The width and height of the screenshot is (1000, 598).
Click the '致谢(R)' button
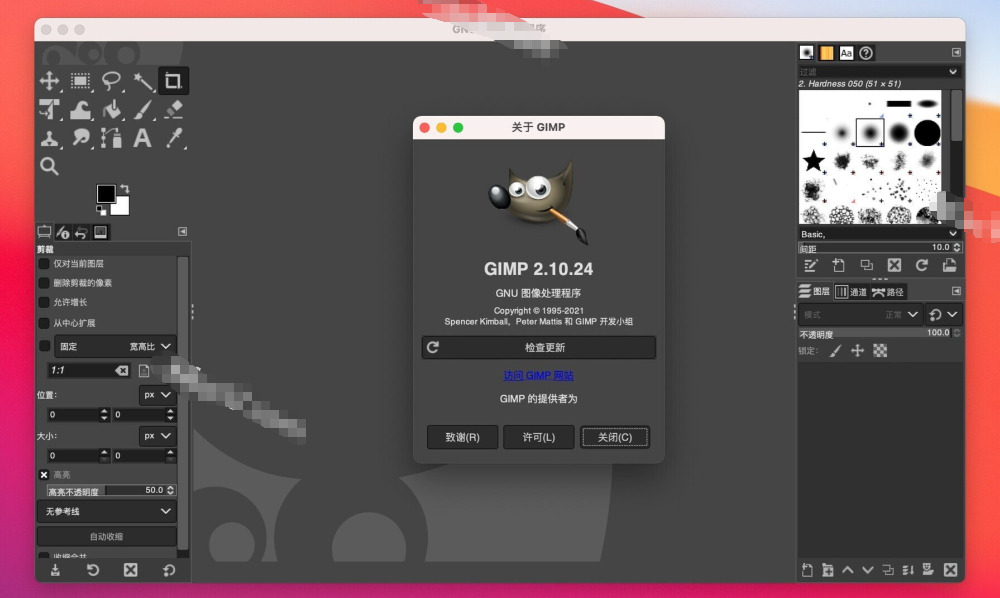[462, 437]
